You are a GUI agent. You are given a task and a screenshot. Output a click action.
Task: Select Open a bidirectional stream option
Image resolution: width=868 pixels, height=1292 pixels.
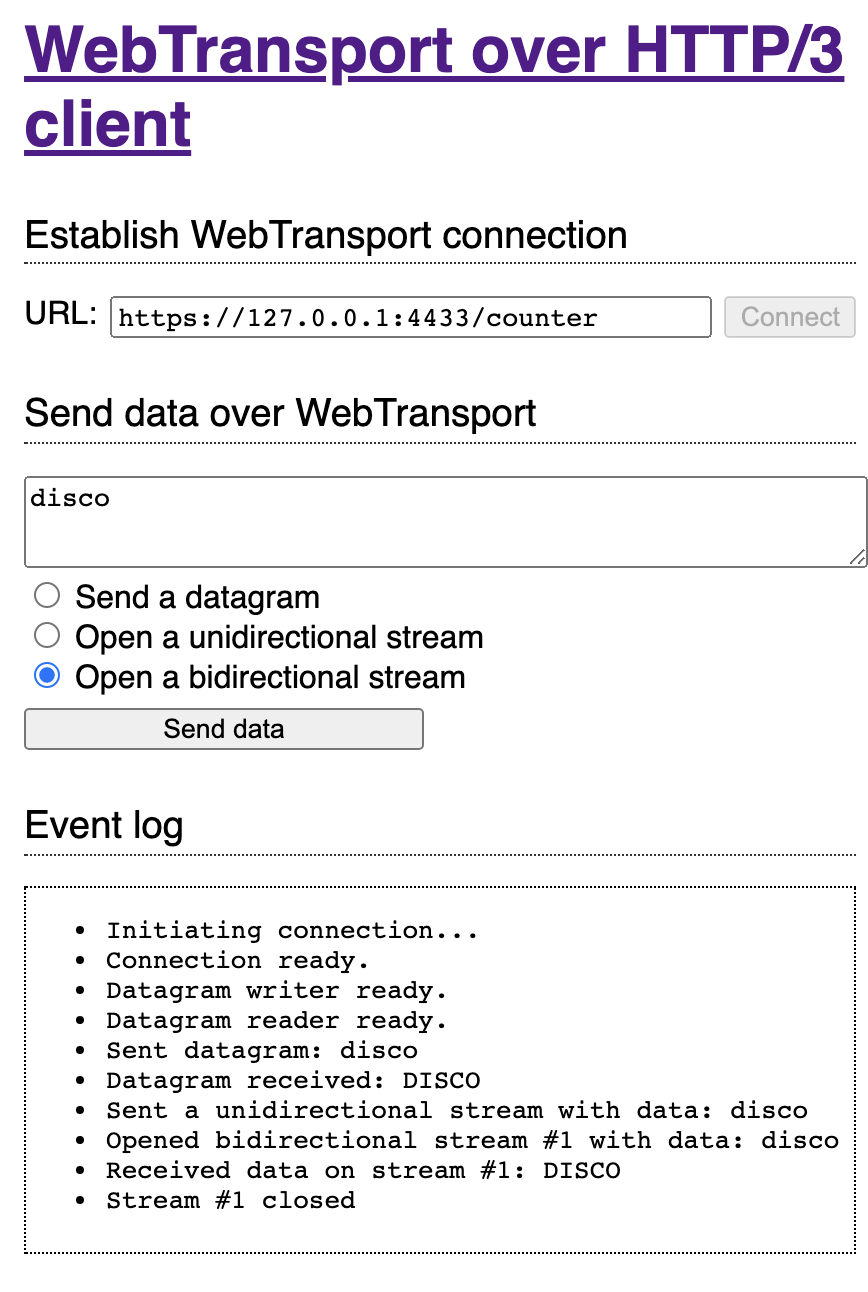[x=46, y=676]
